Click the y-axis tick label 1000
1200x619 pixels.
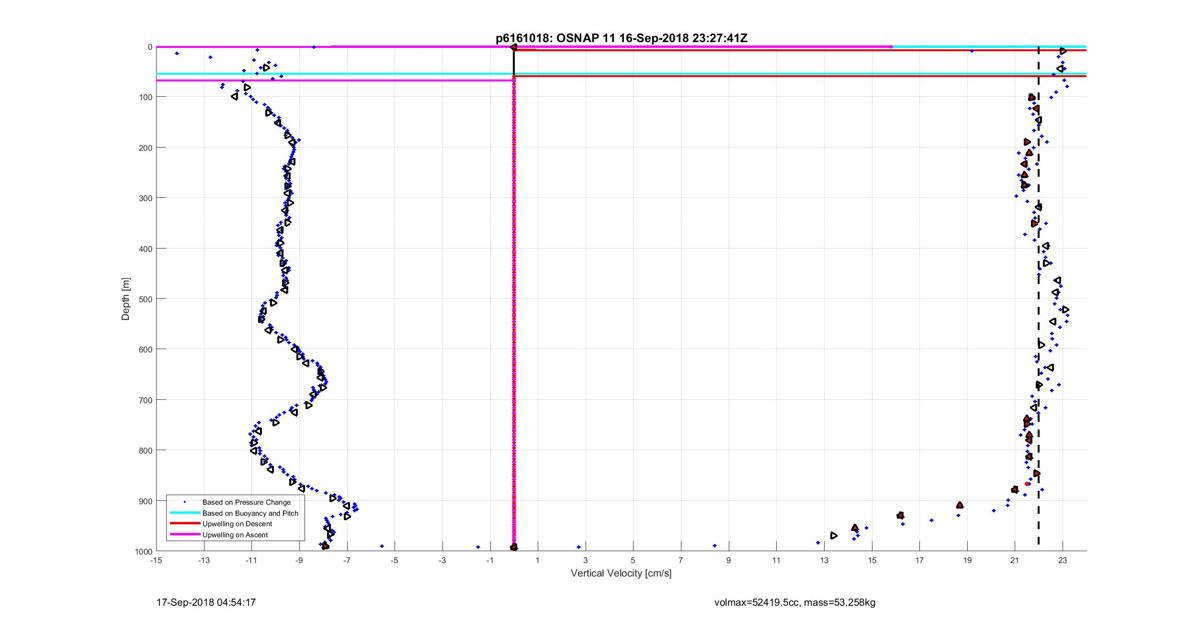[142, 551]
